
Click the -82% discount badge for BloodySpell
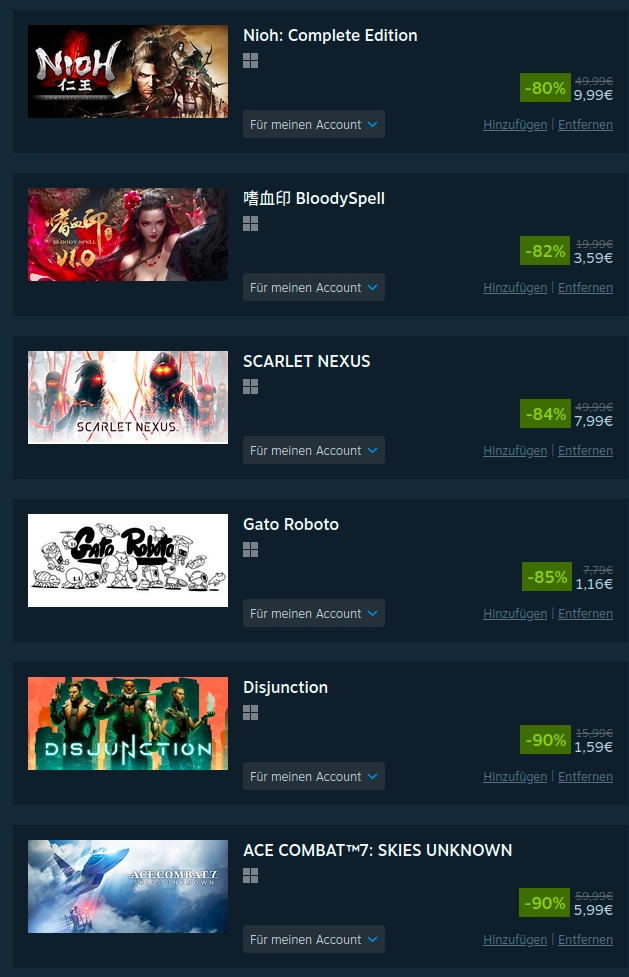545,251
